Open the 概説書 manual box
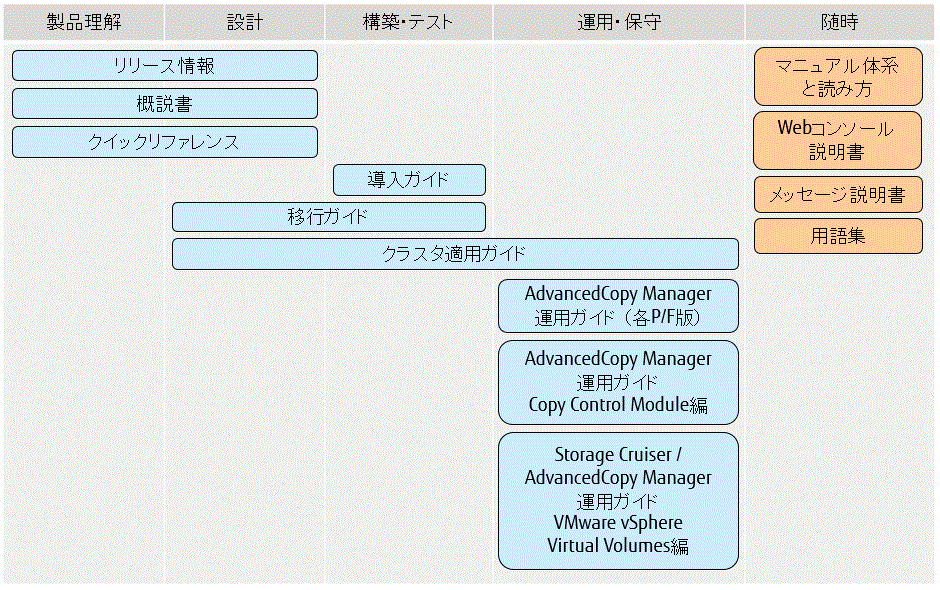Viewport: 940px width, 590px height. pos(165,104)
